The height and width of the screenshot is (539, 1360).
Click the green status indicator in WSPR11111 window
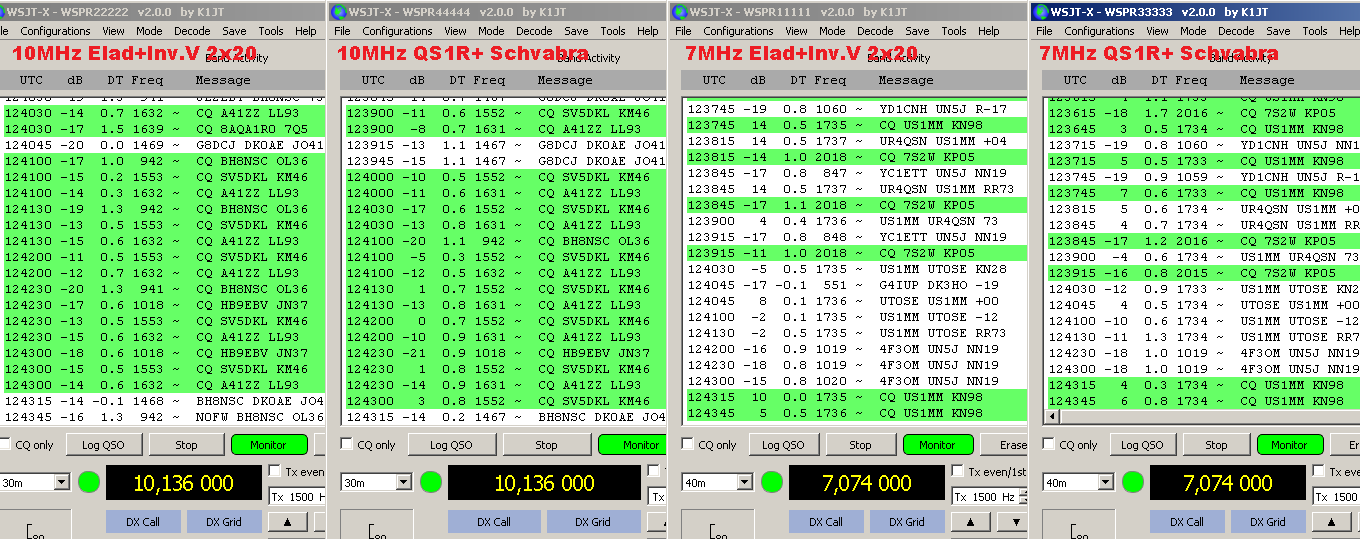tap(772, 482)
